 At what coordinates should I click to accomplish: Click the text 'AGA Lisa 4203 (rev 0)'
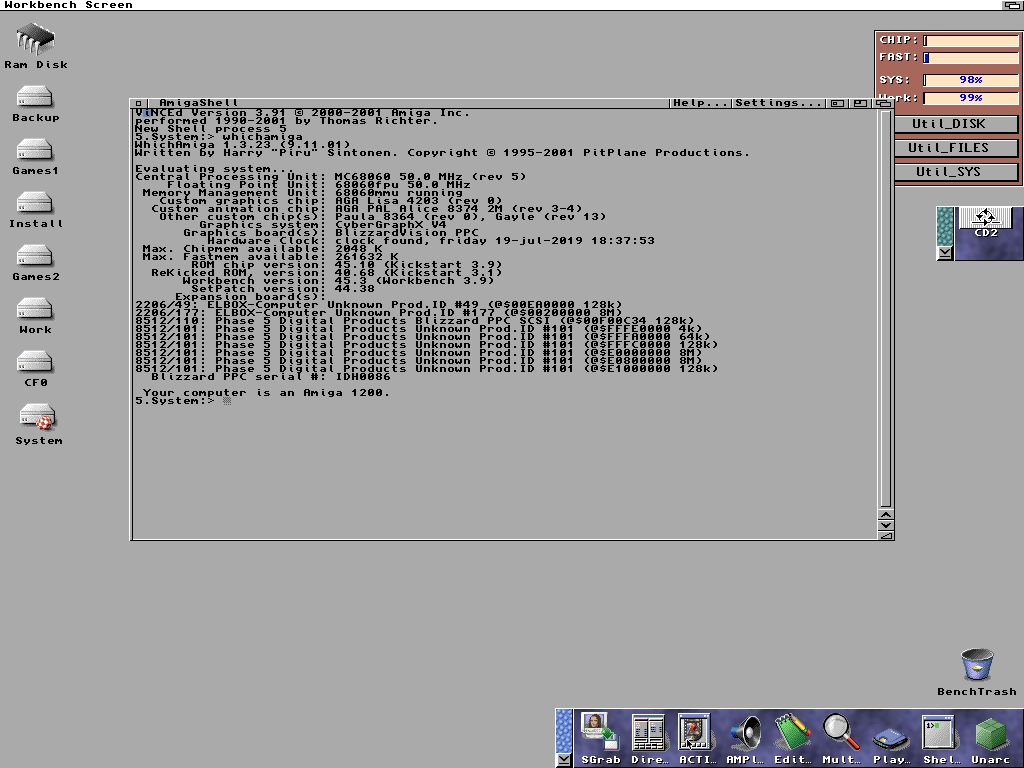(x=419, y=200)
